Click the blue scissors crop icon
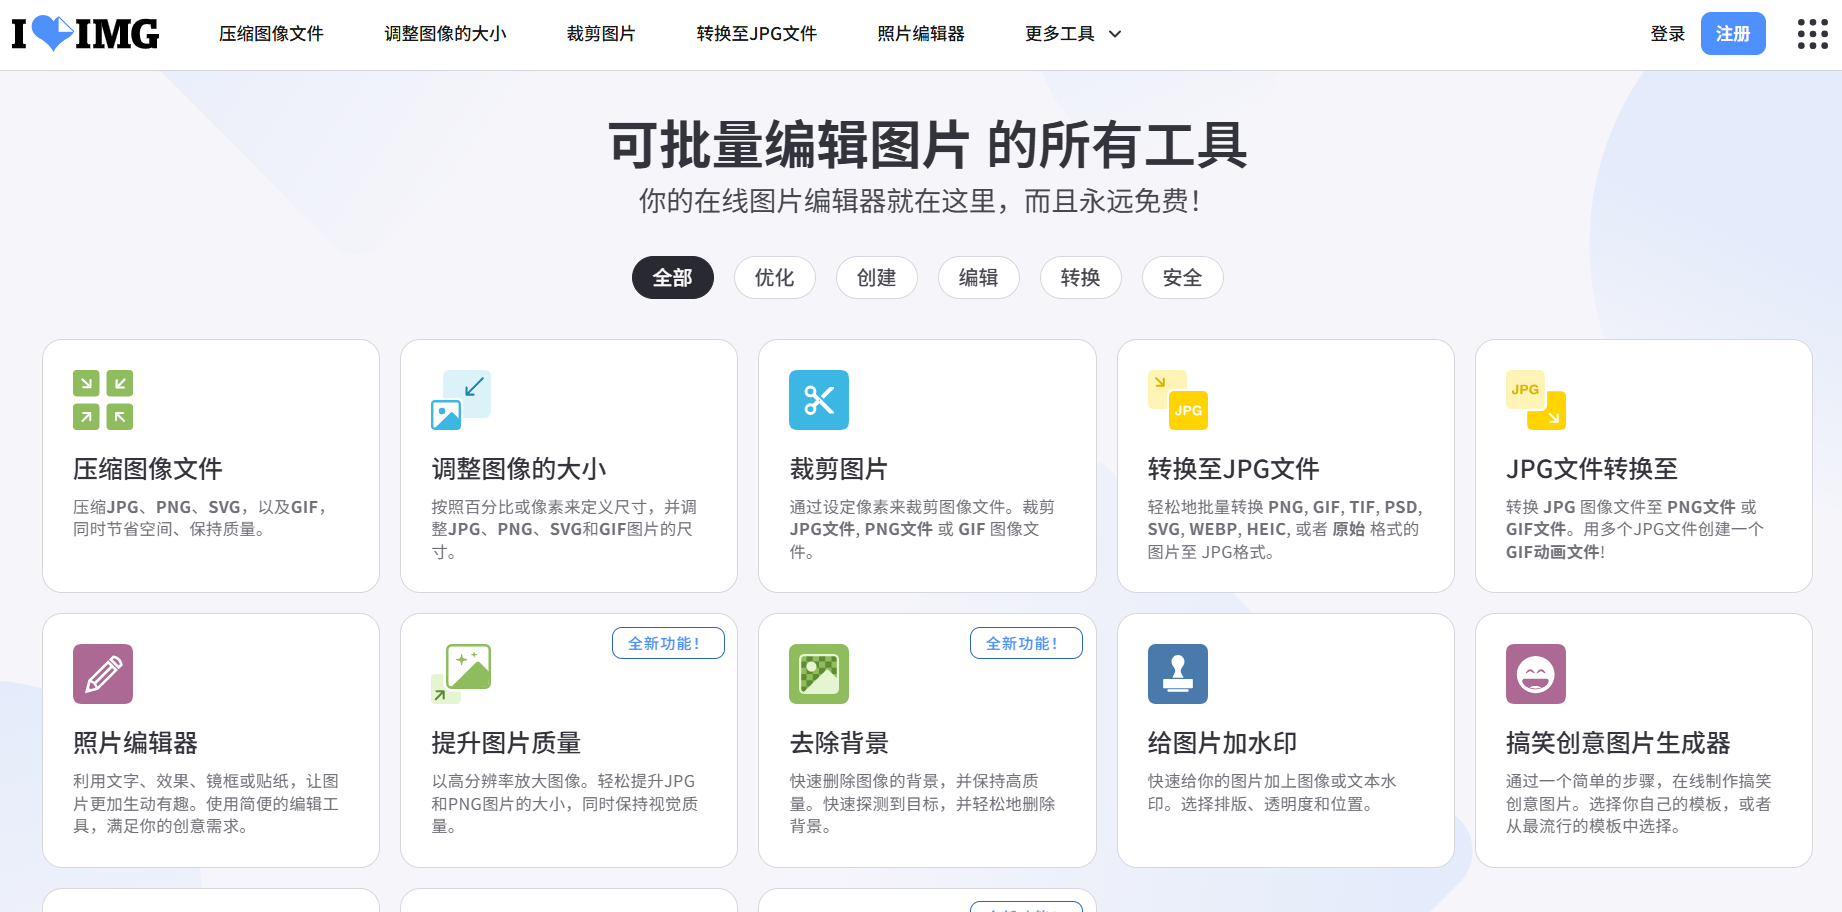 (819, 400)
